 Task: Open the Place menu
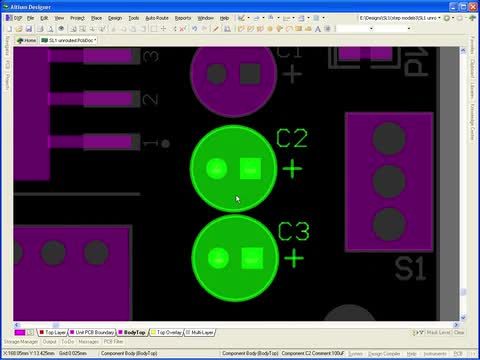coord(96,18)
